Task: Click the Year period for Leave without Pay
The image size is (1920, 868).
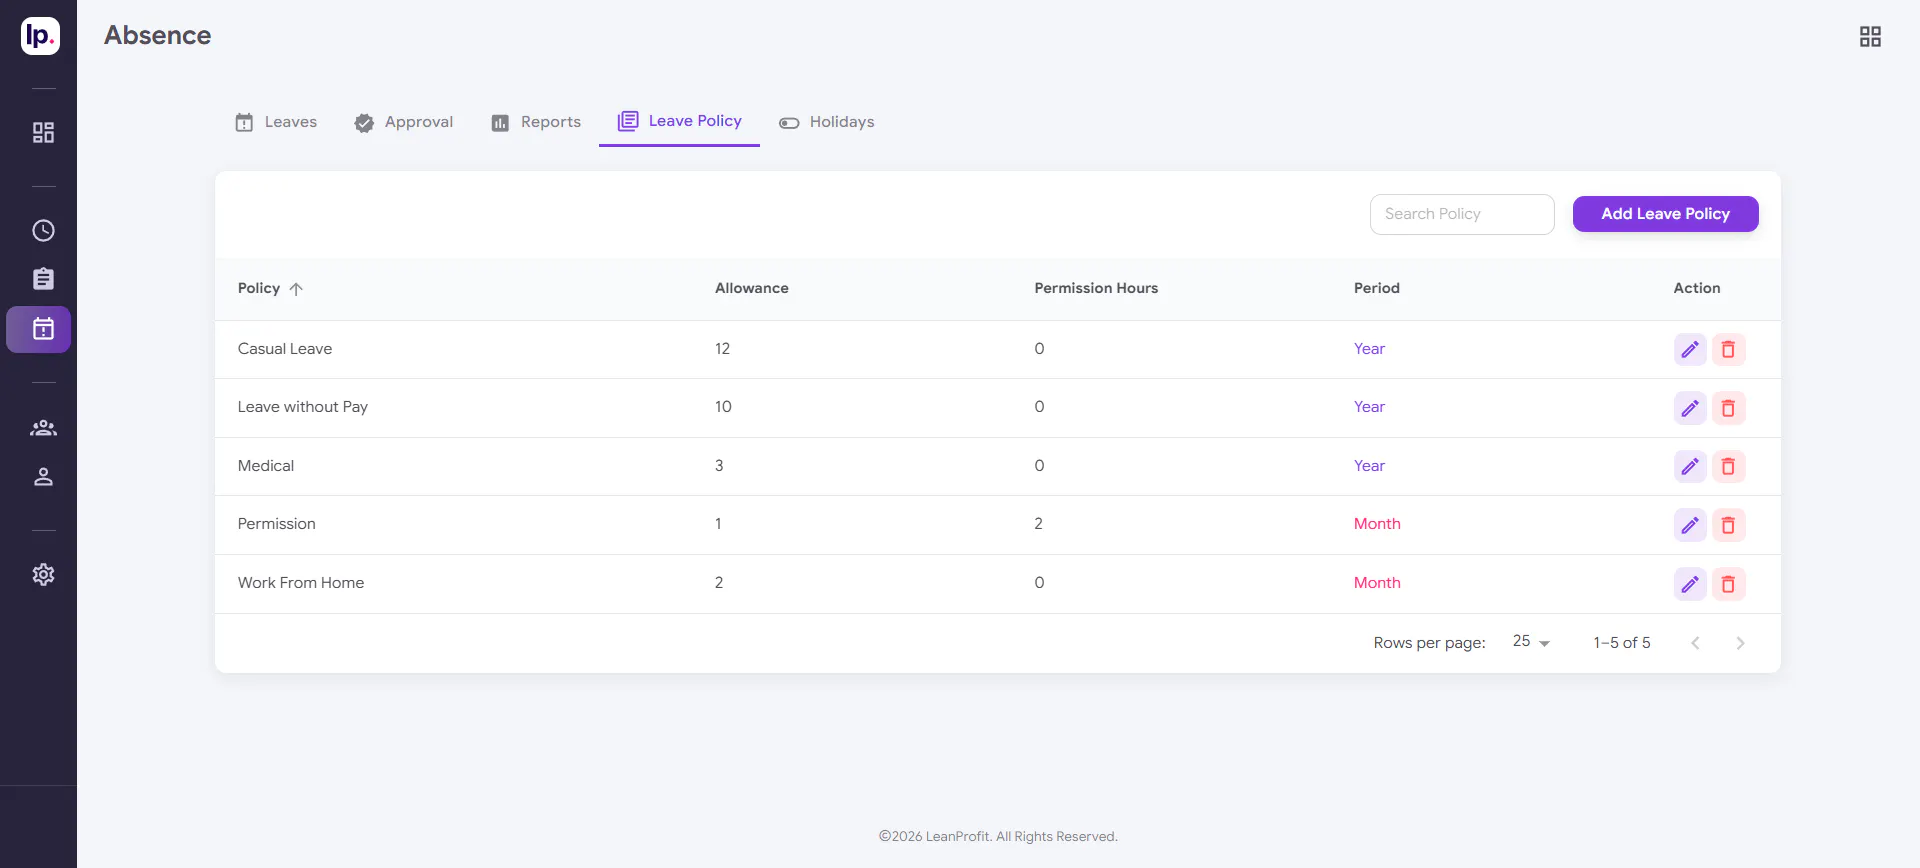Action: click(1369, 407)
